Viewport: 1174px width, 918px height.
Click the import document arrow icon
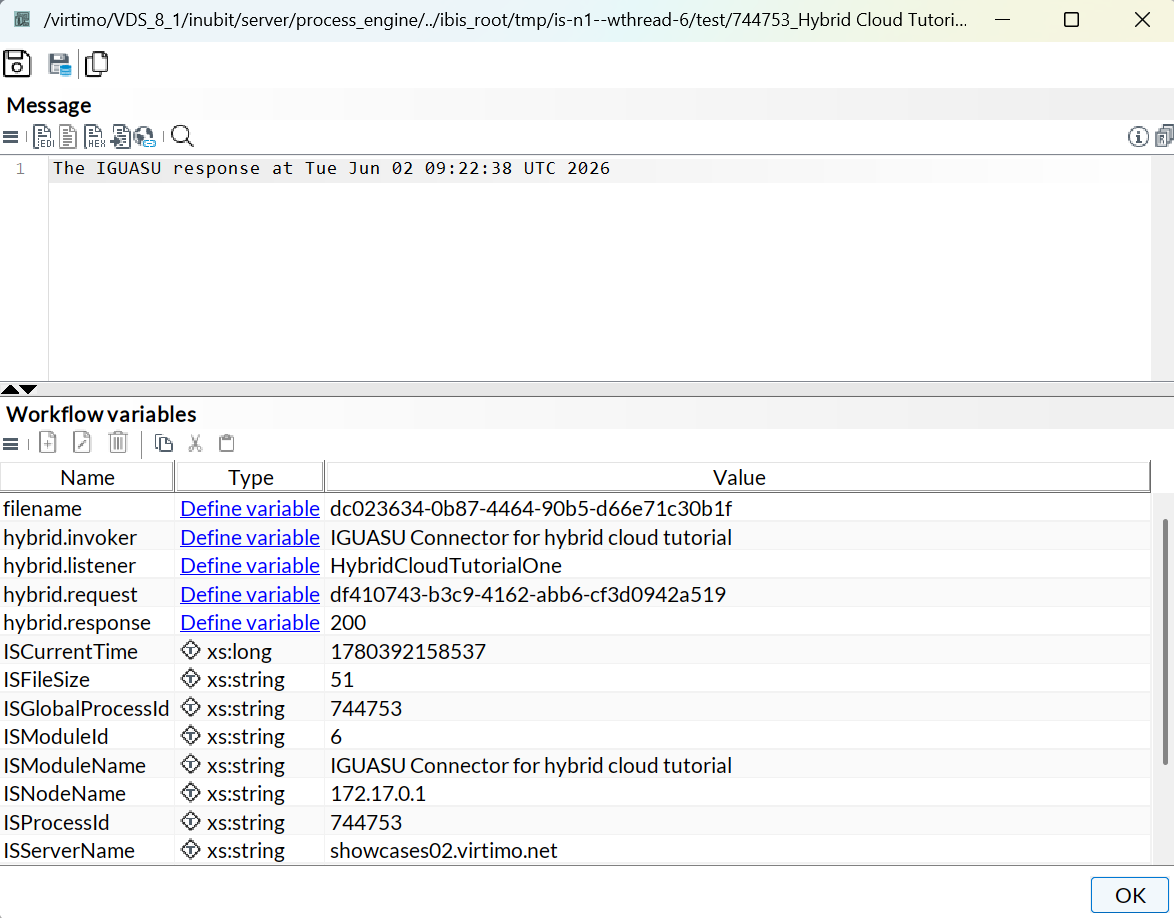point(121,136)
